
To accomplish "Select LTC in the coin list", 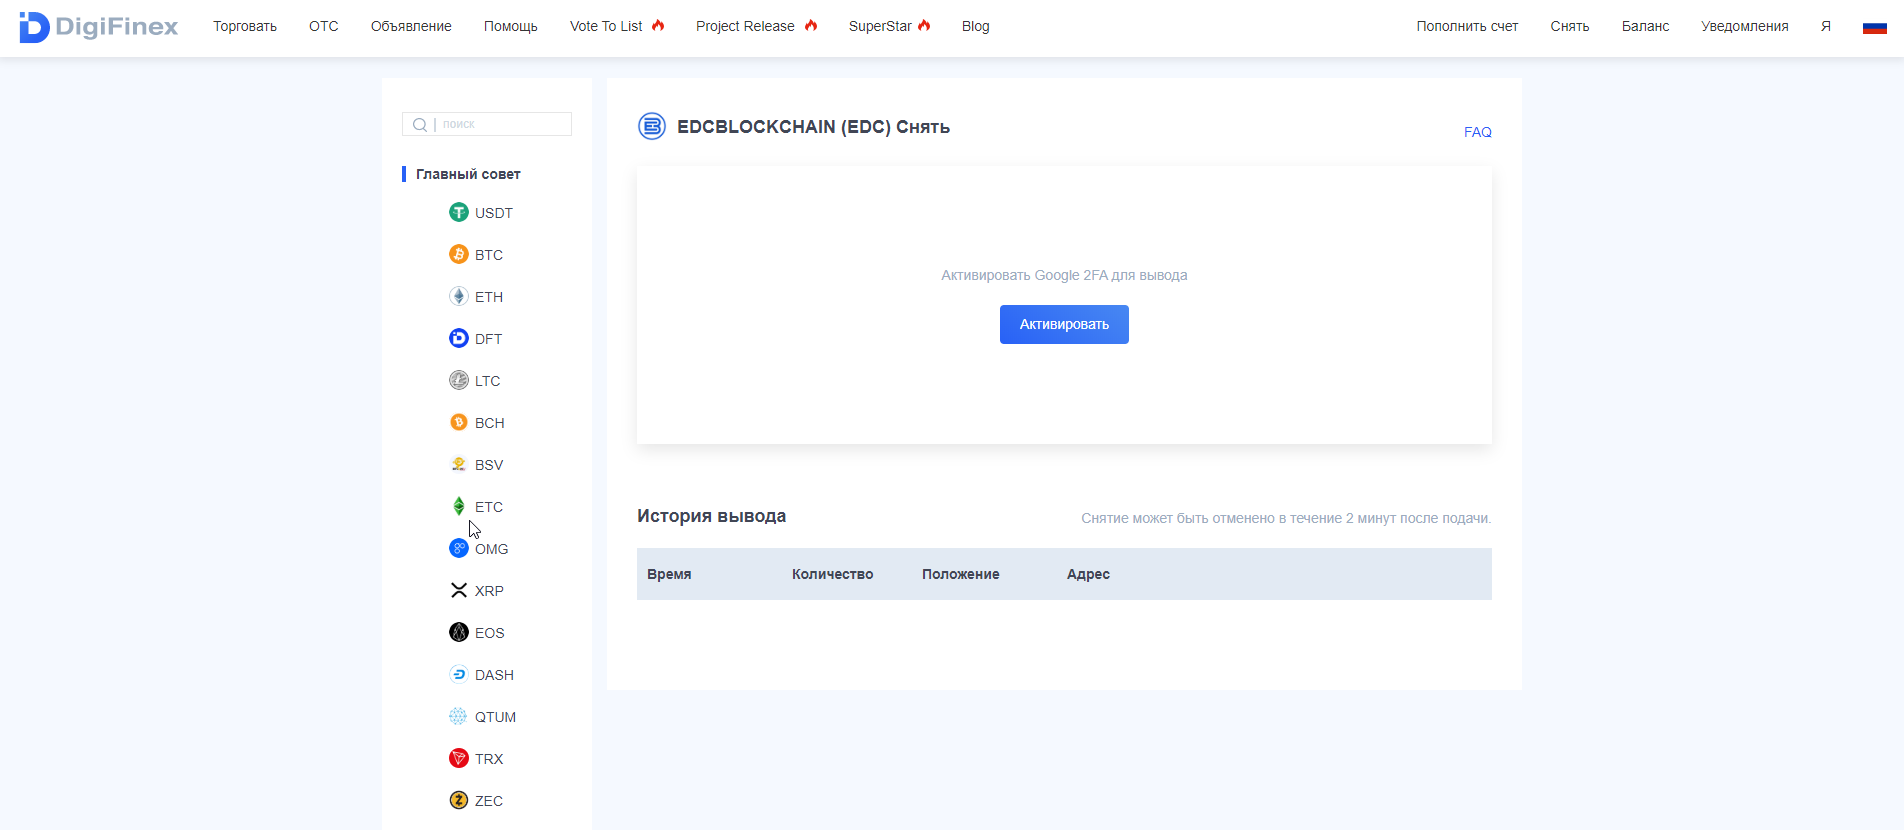I will (488, 381).
